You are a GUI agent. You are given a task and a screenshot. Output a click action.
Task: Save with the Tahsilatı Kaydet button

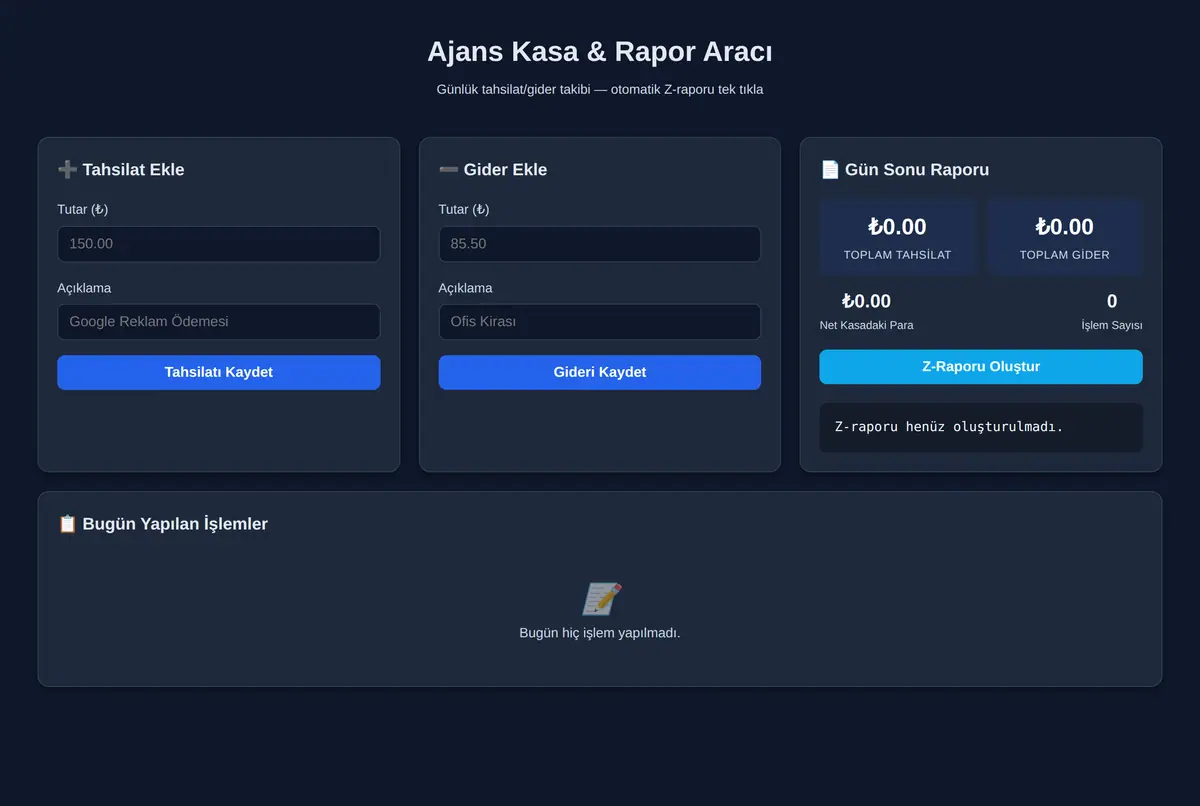(218, 372)
